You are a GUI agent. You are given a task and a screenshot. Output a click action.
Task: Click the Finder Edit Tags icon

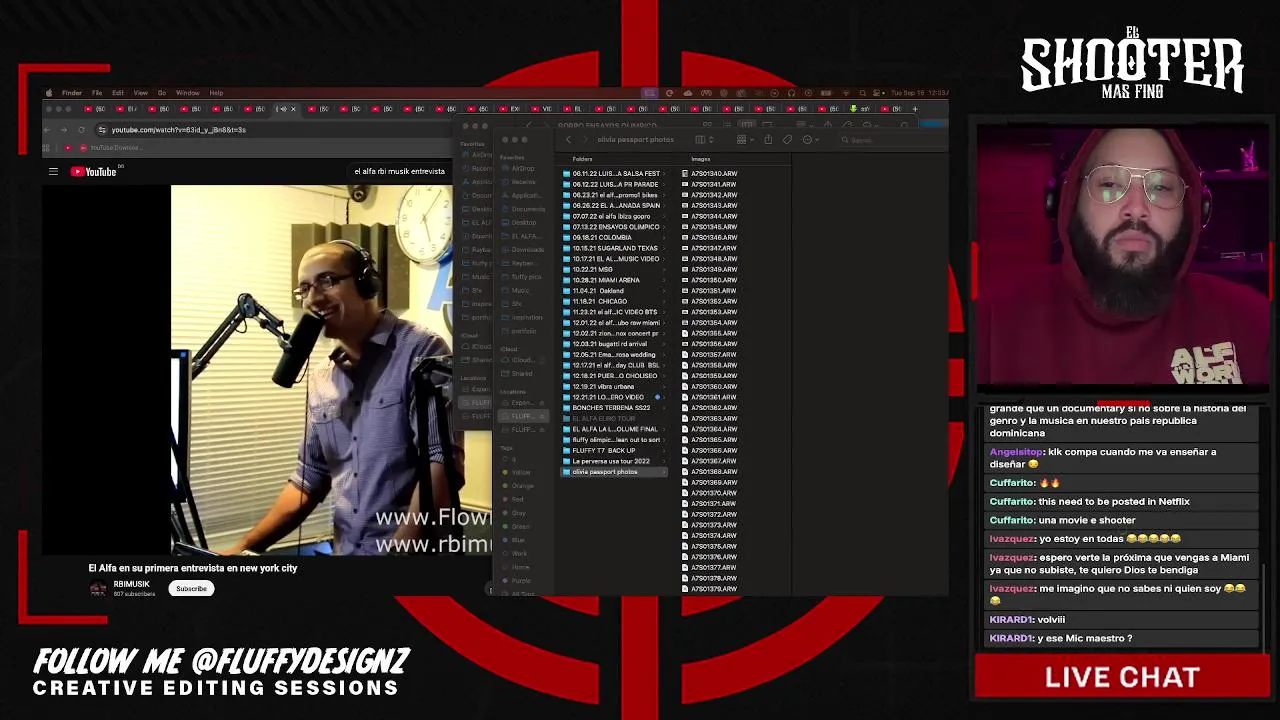[787, 140]
